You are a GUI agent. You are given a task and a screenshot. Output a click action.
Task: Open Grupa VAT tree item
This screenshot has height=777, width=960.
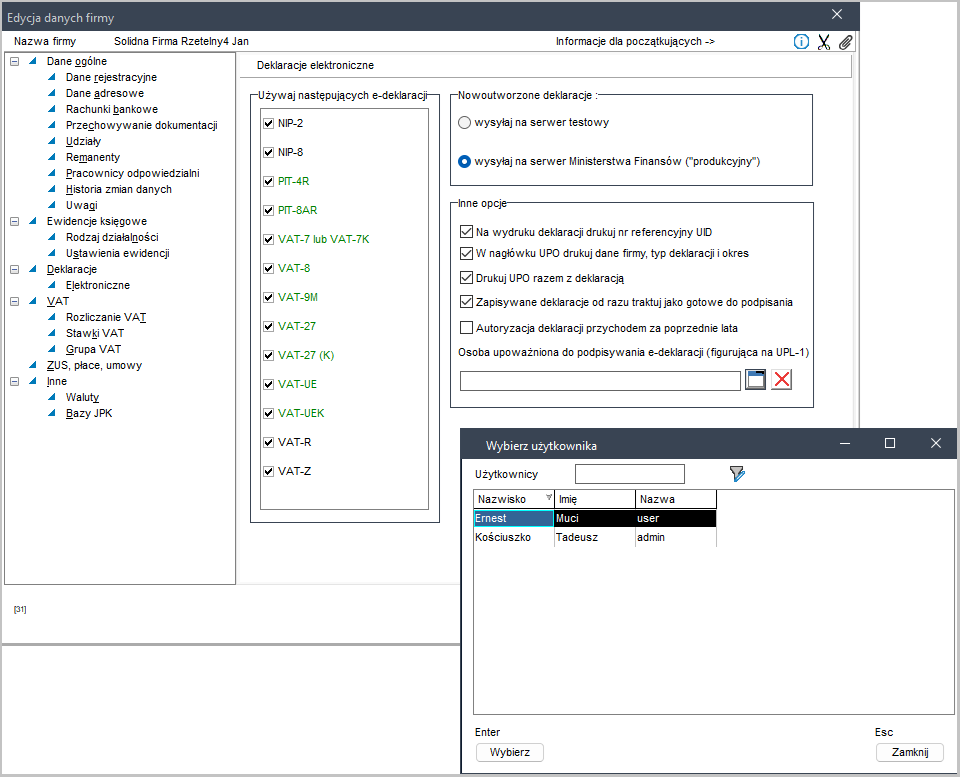[94, 349]
